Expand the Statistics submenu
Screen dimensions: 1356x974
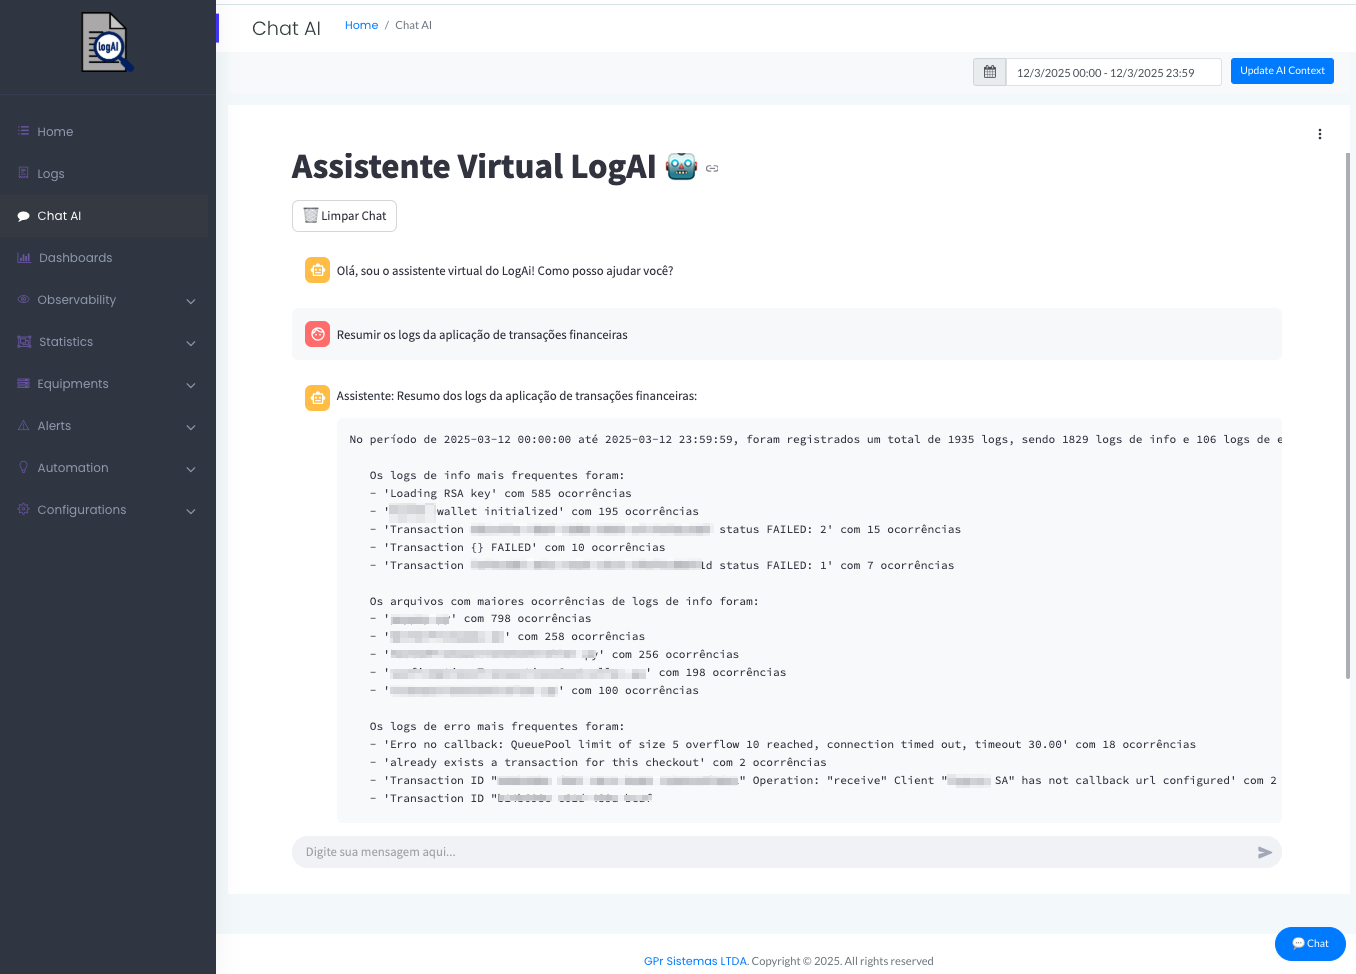190,343
